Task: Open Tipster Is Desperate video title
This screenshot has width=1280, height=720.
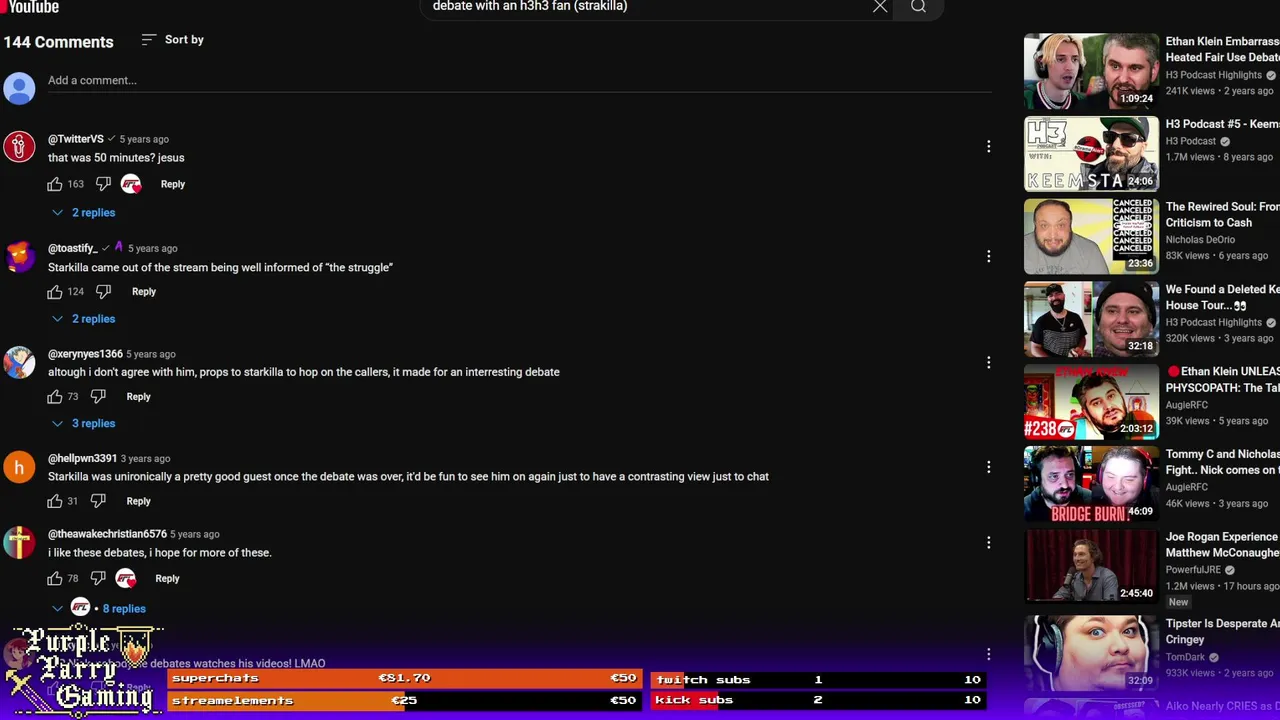Action: (x=1222, y=631)
